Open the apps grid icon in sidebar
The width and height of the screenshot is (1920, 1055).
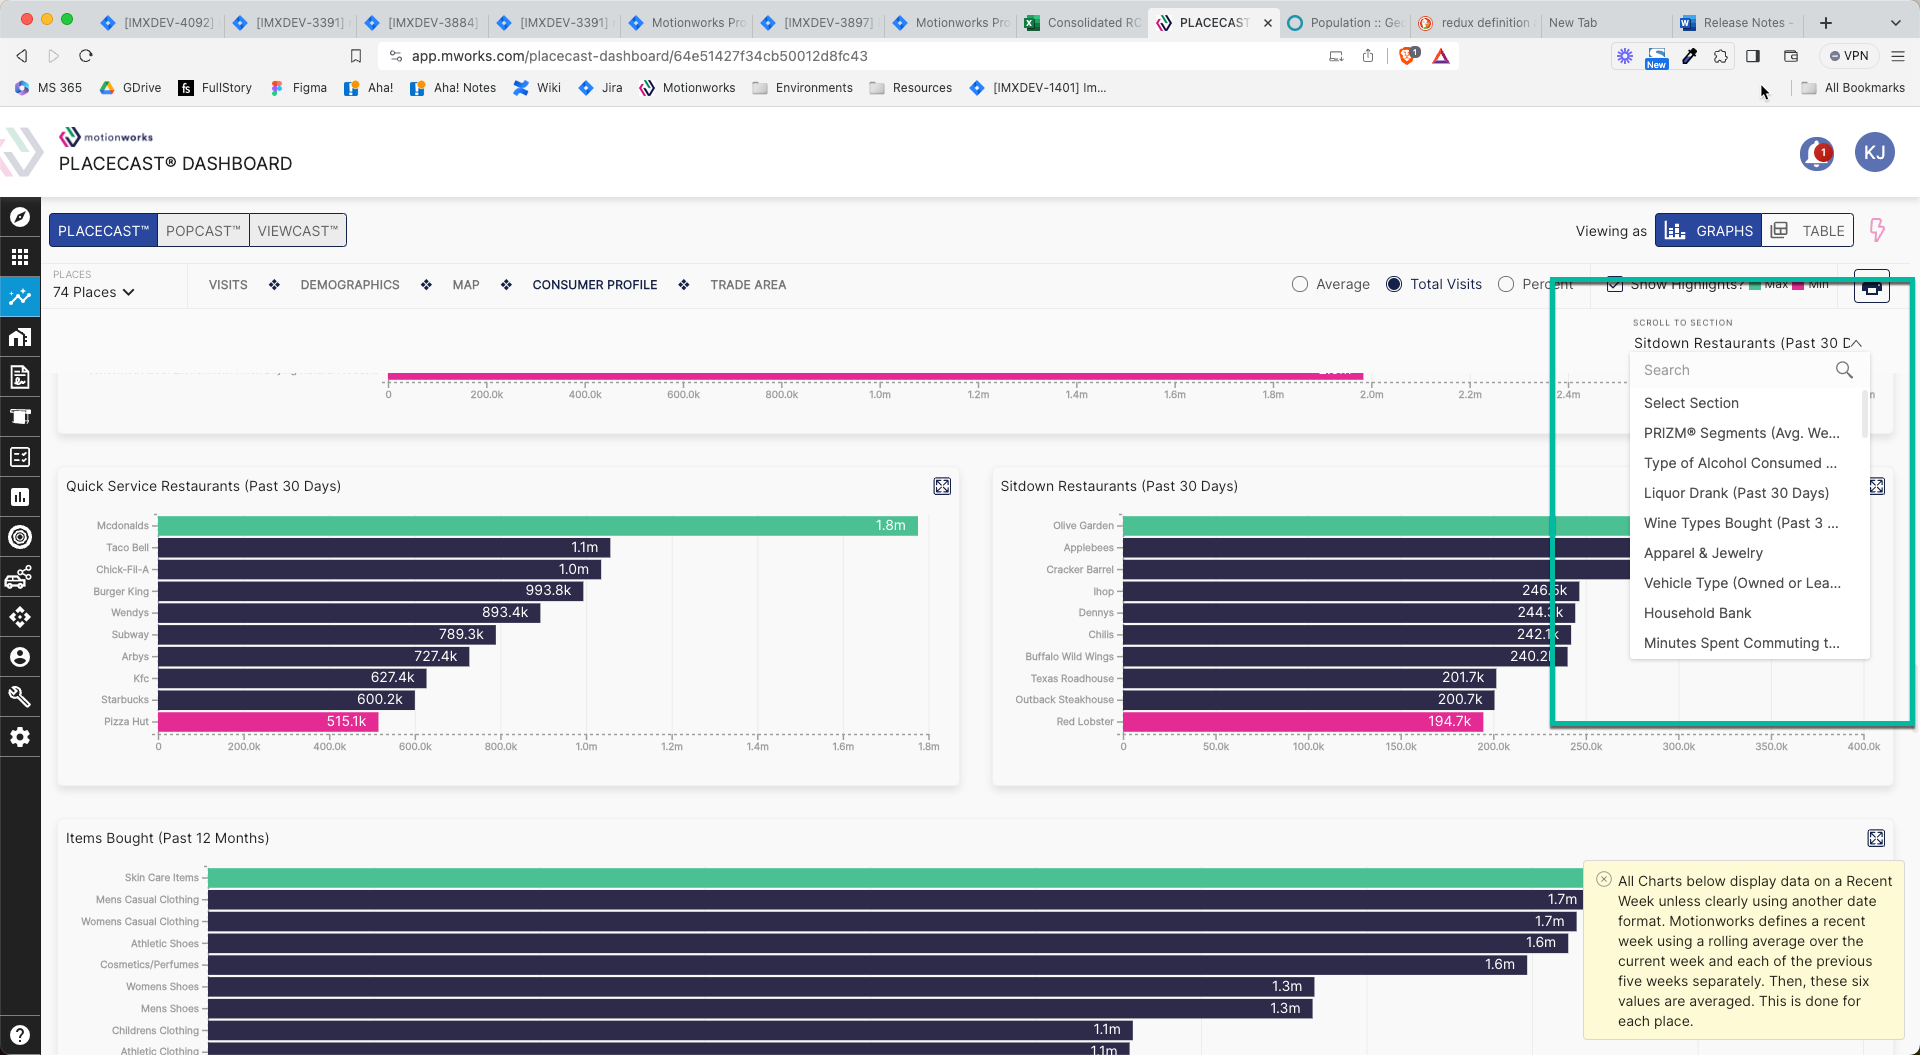20,257
